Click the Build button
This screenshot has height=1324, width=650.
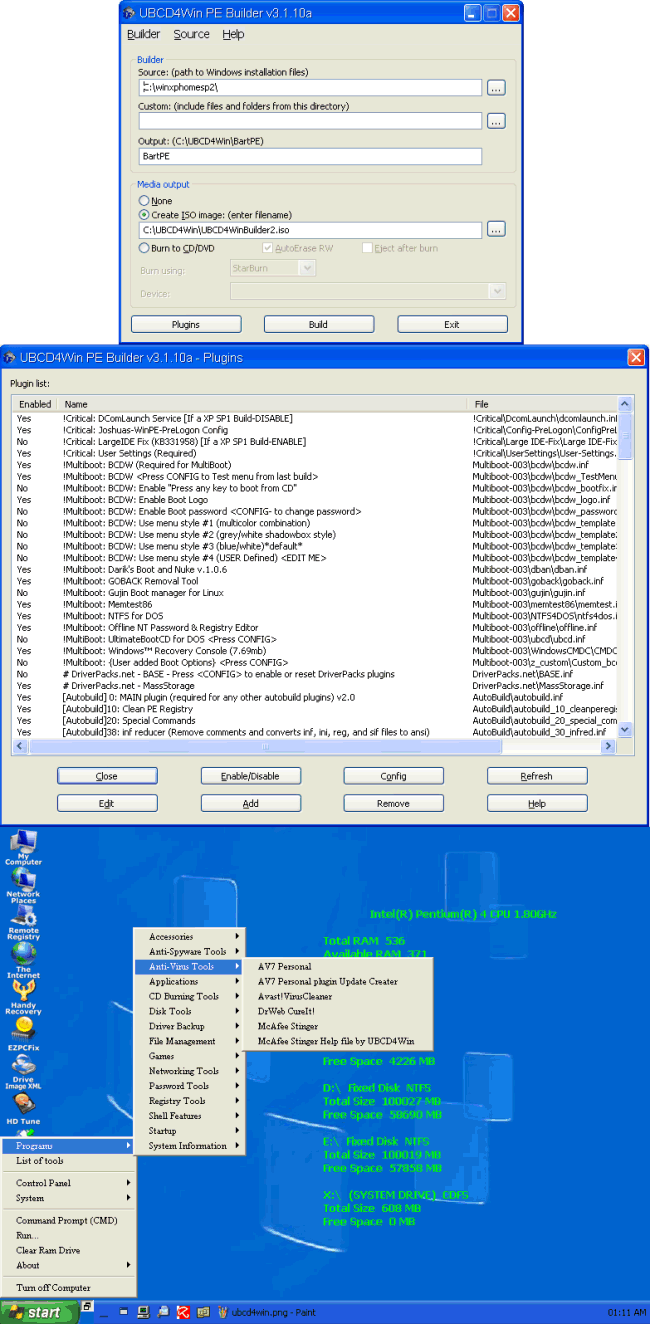pyautogui.click(x=318, y=324)
